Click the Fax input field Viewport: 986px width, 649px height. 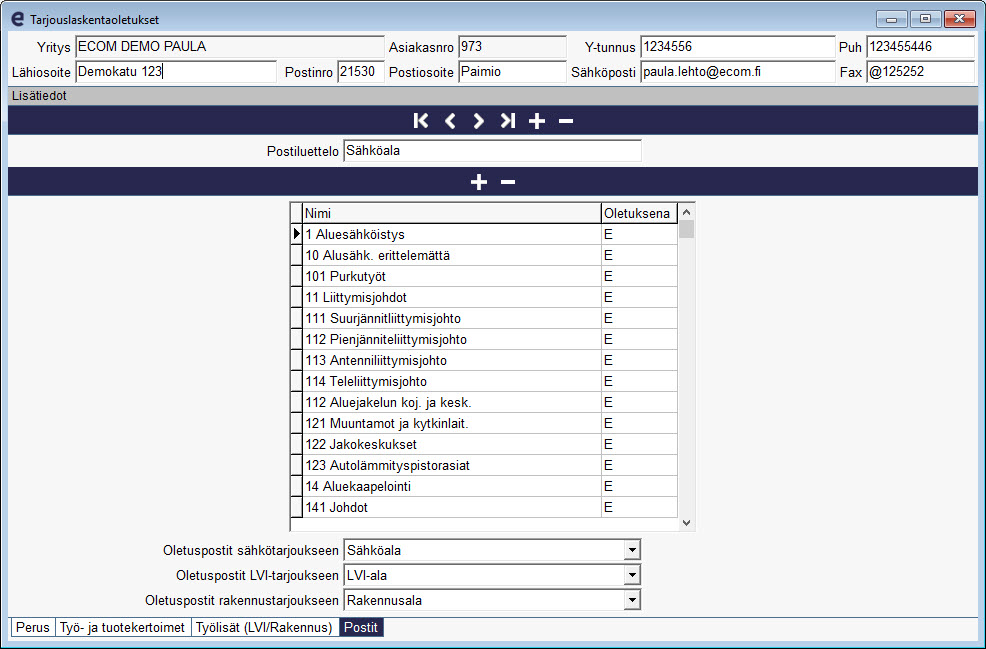click(921, 72)
